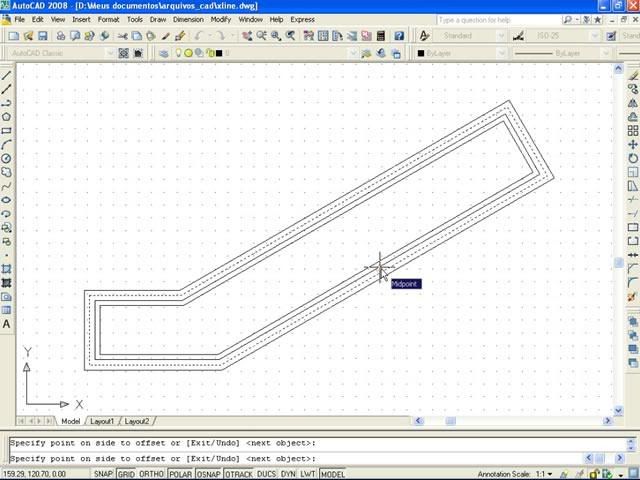Select the Mirror modify tool
640x480 pixels.
pyautogui.click(x=633, y=103)
